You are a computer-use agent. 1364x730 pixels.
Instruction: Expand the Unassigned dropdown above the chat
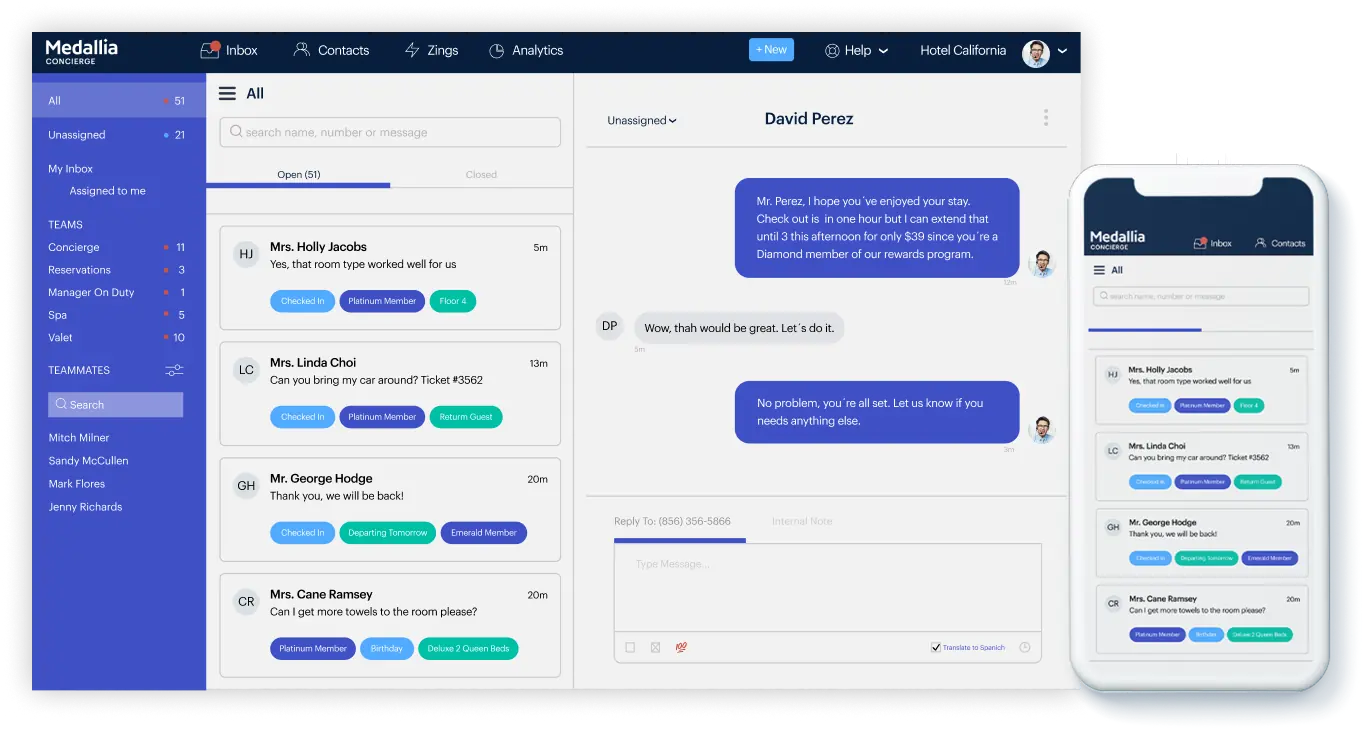tap(641, 120)
